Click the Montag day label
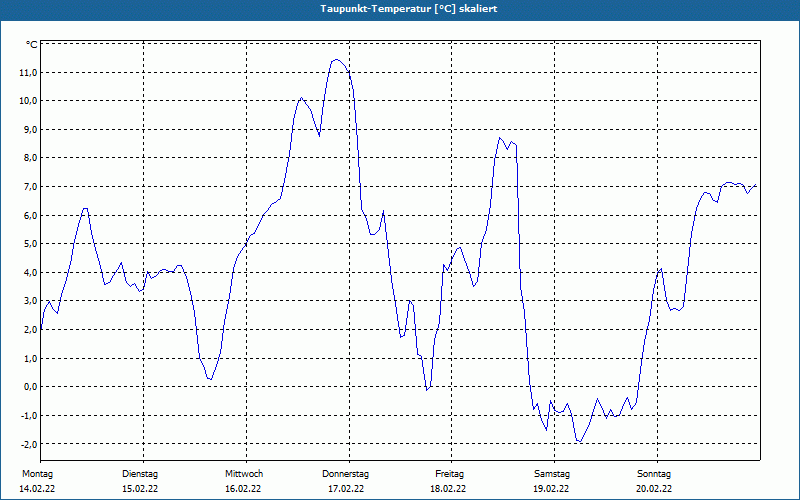800x500 pixels. pos(37,474)
